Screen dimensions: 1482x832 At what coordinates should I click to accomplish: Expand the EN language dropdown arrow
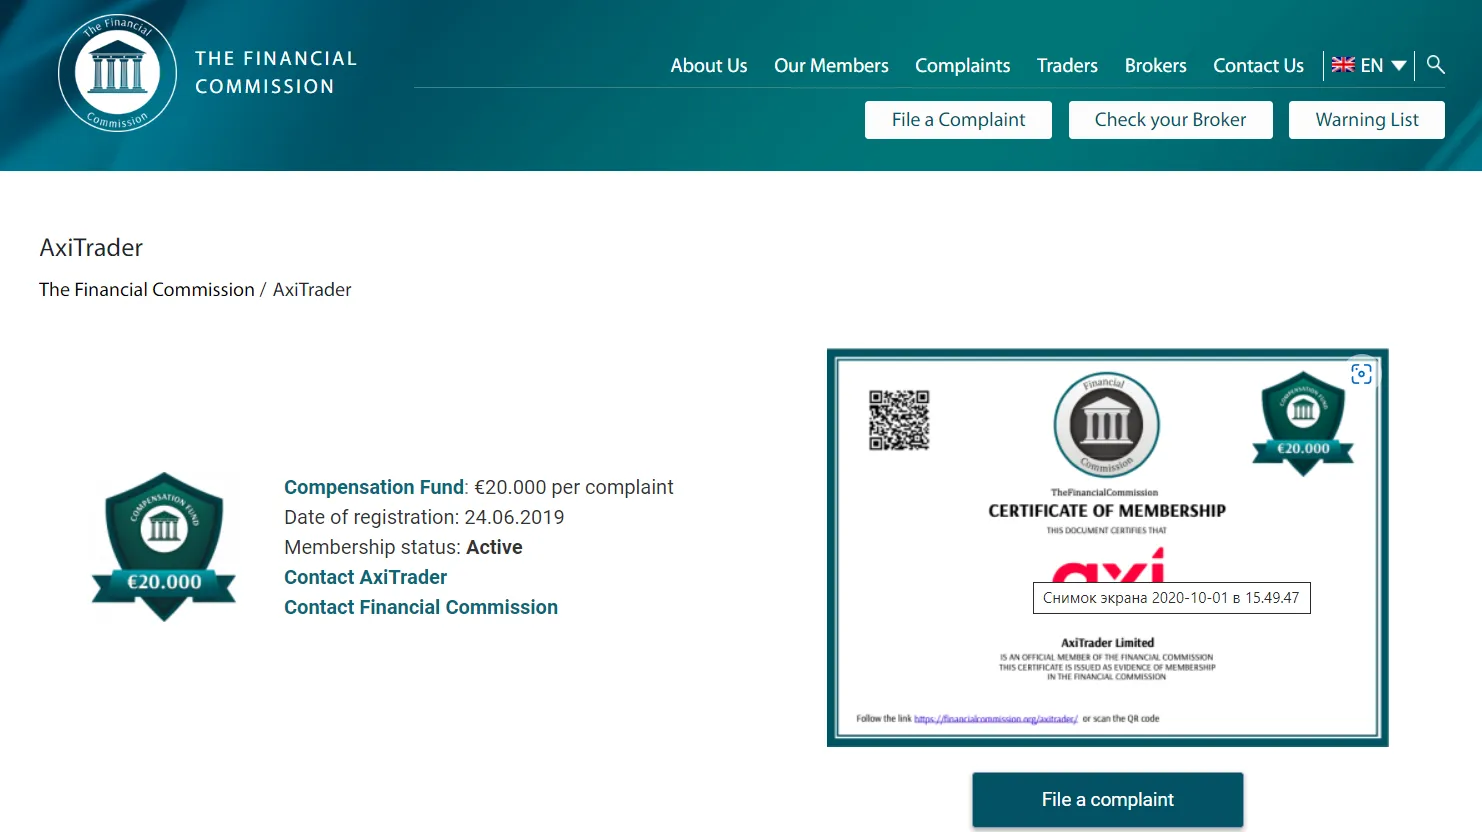click(1399, 66)
